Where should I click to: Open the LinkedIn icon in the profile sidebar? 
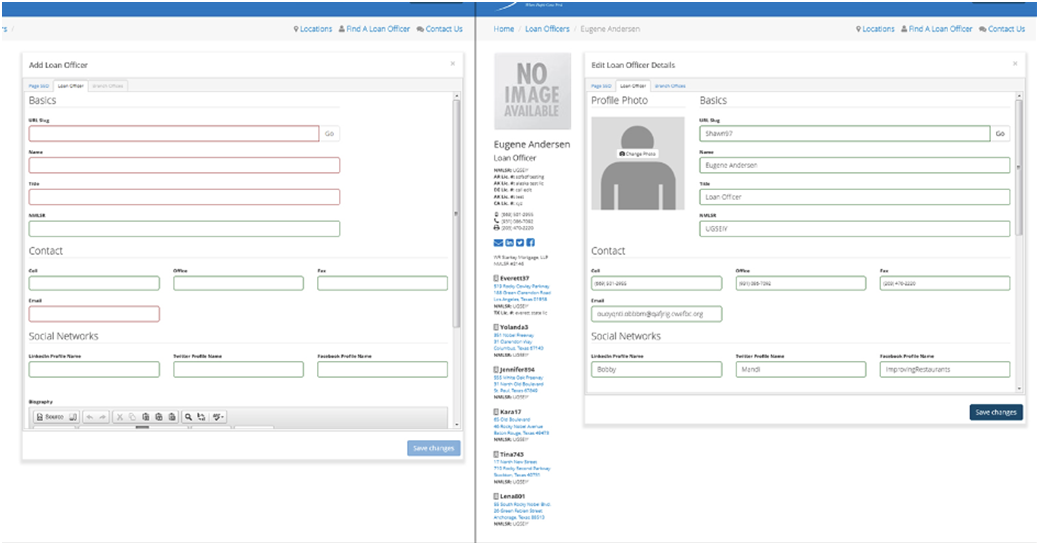point(509,243)
